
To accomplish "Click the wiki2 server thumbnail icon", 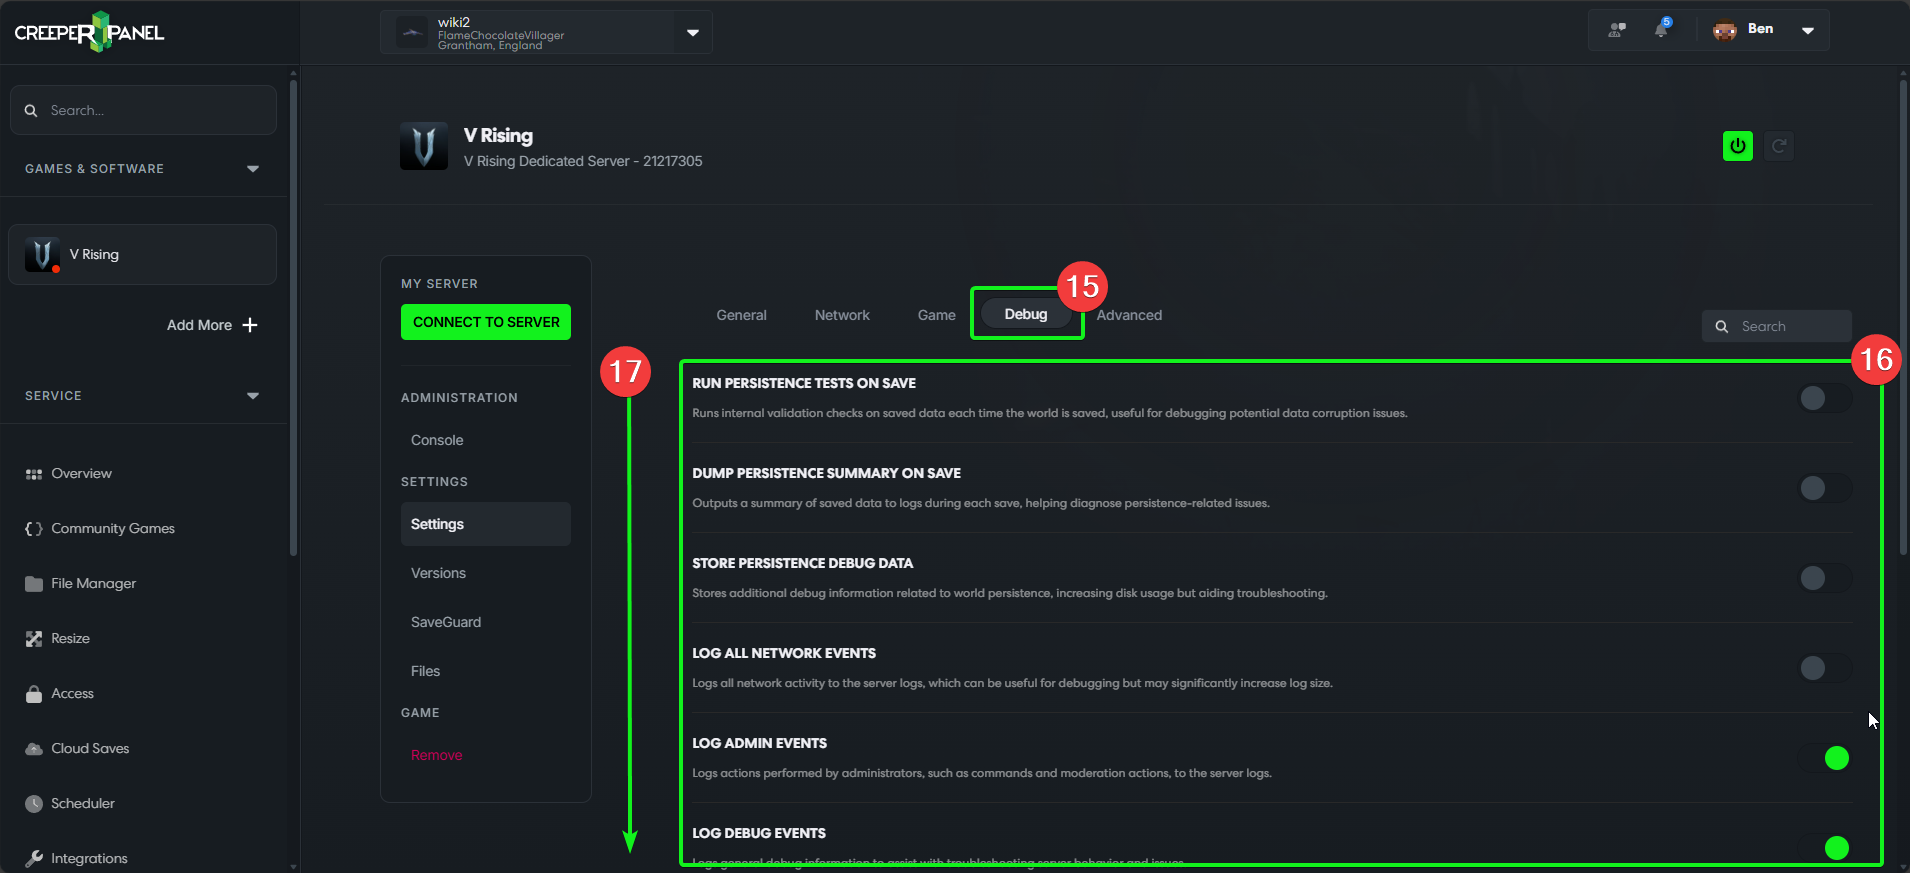I will (412, 33).
